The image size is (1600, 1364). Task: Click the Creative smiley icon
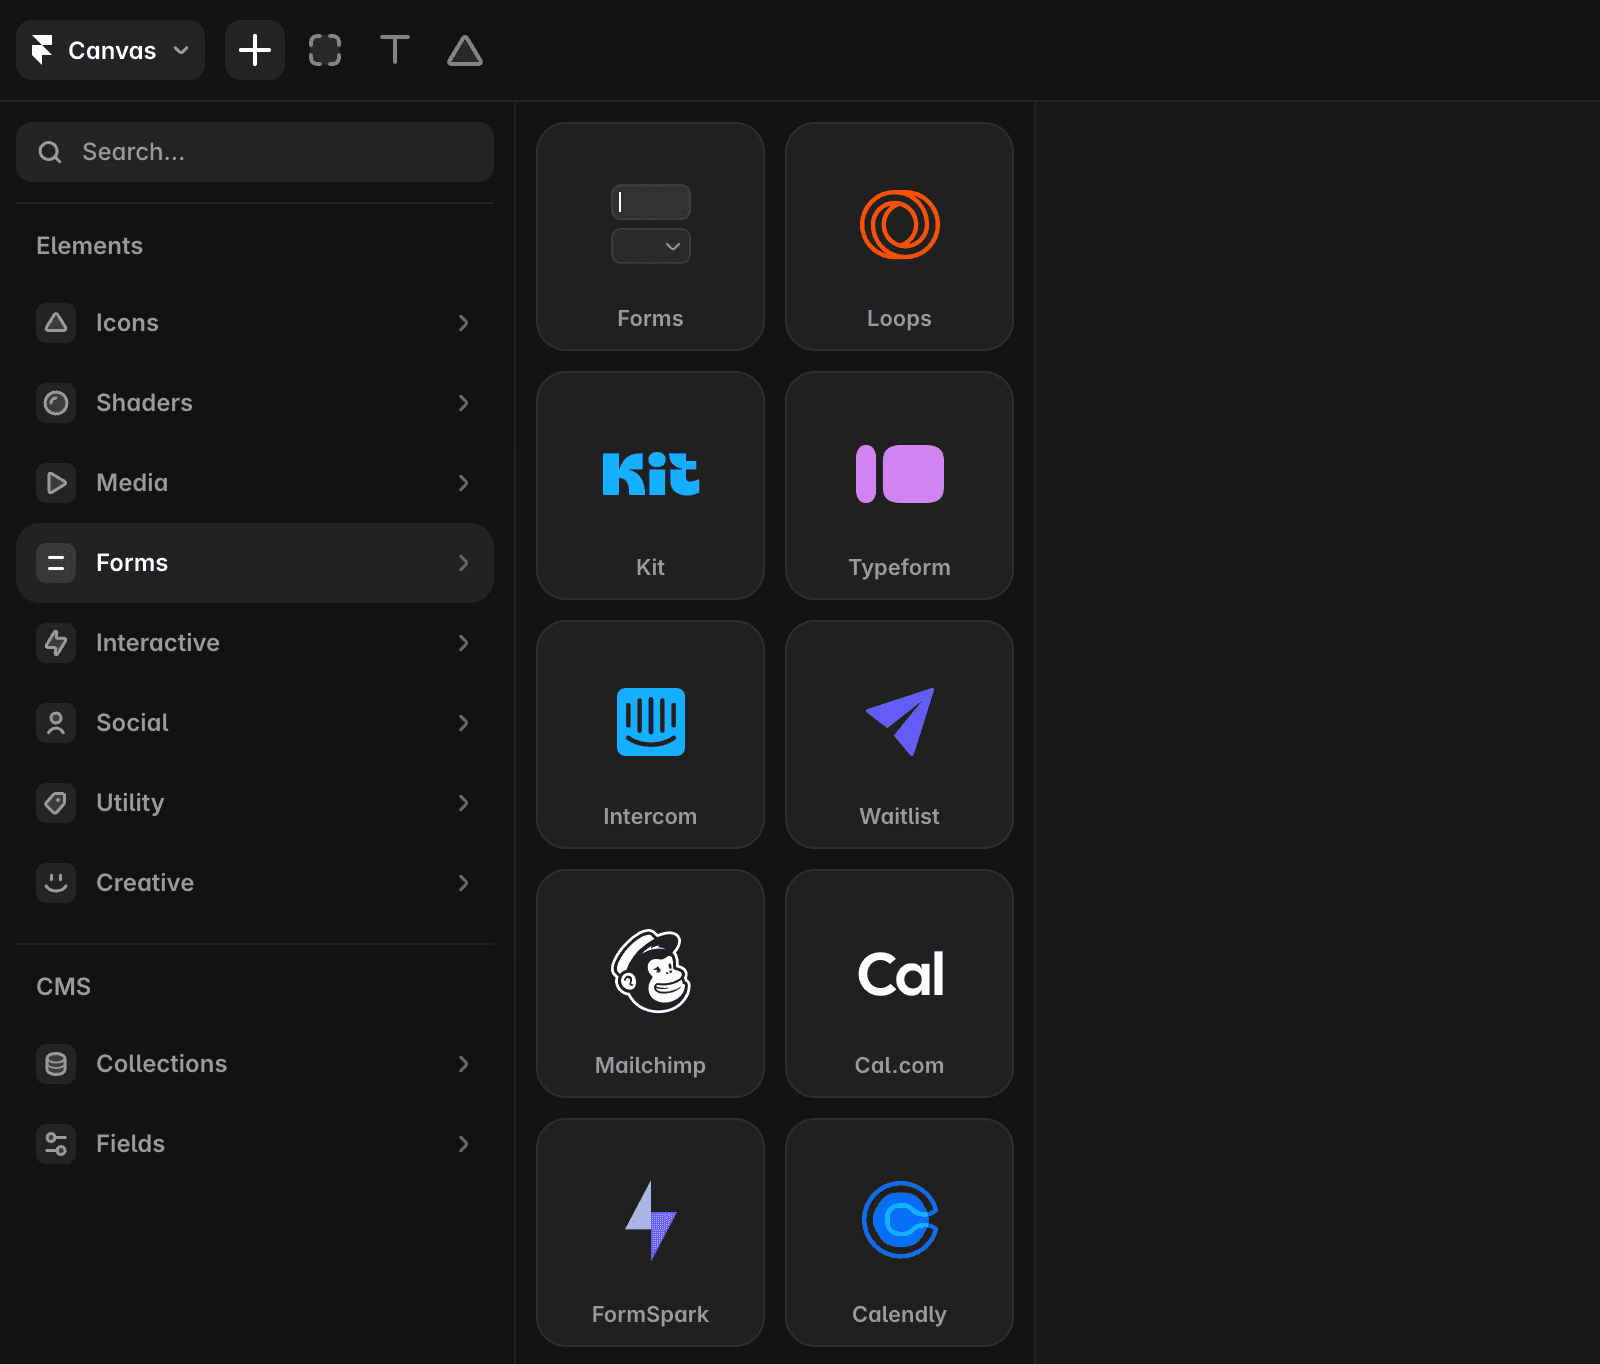click(56, 883)
